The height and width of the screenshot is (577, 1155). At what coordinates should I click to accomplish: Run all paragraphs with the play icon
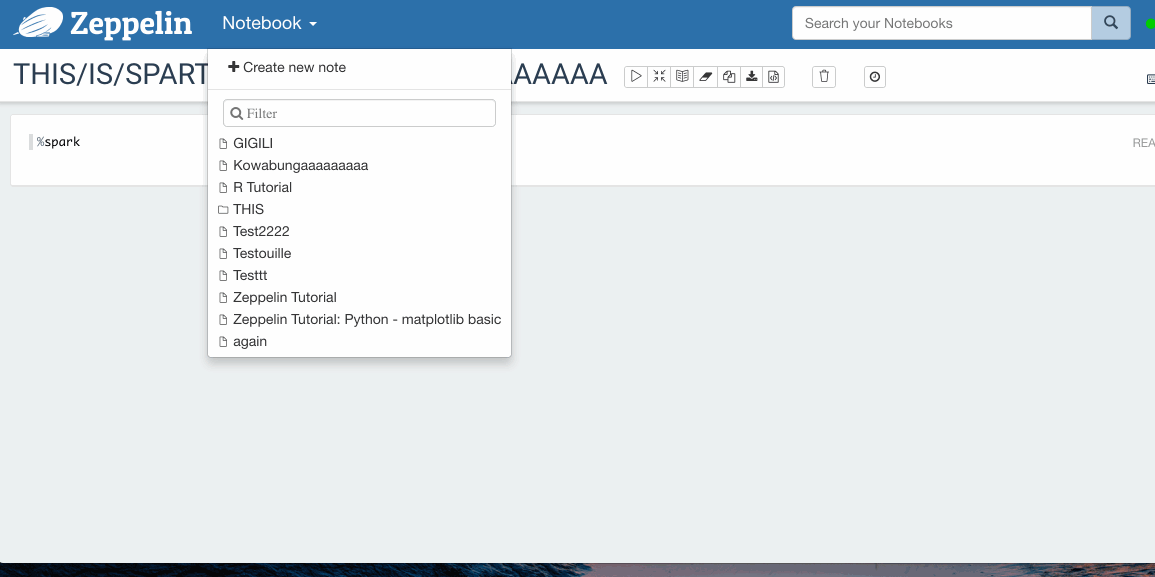click(636, 77)
